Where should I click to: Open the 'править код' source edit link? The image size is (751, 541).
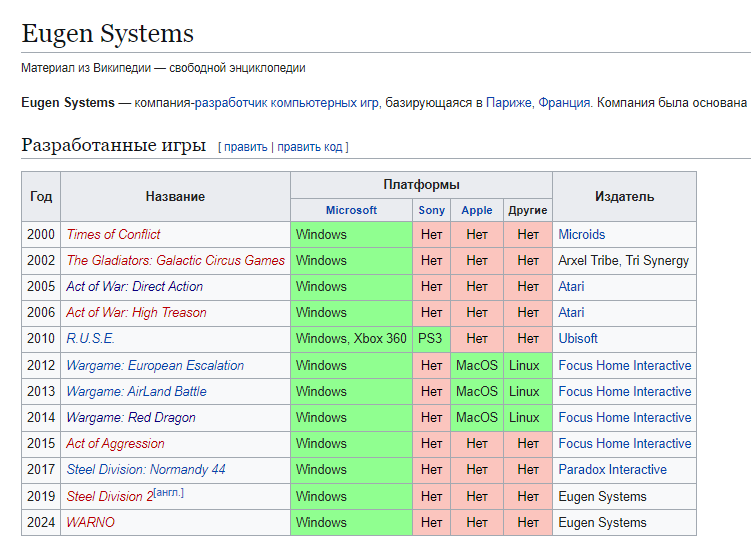point(309,147)
